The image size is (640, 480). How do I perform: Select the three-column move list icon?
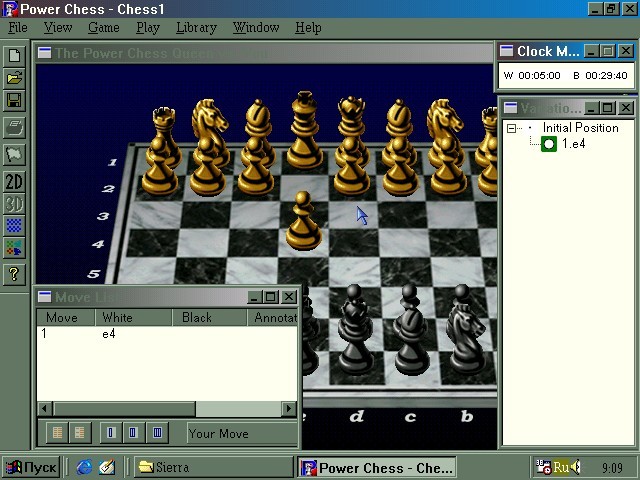click(x=157, y=433)
